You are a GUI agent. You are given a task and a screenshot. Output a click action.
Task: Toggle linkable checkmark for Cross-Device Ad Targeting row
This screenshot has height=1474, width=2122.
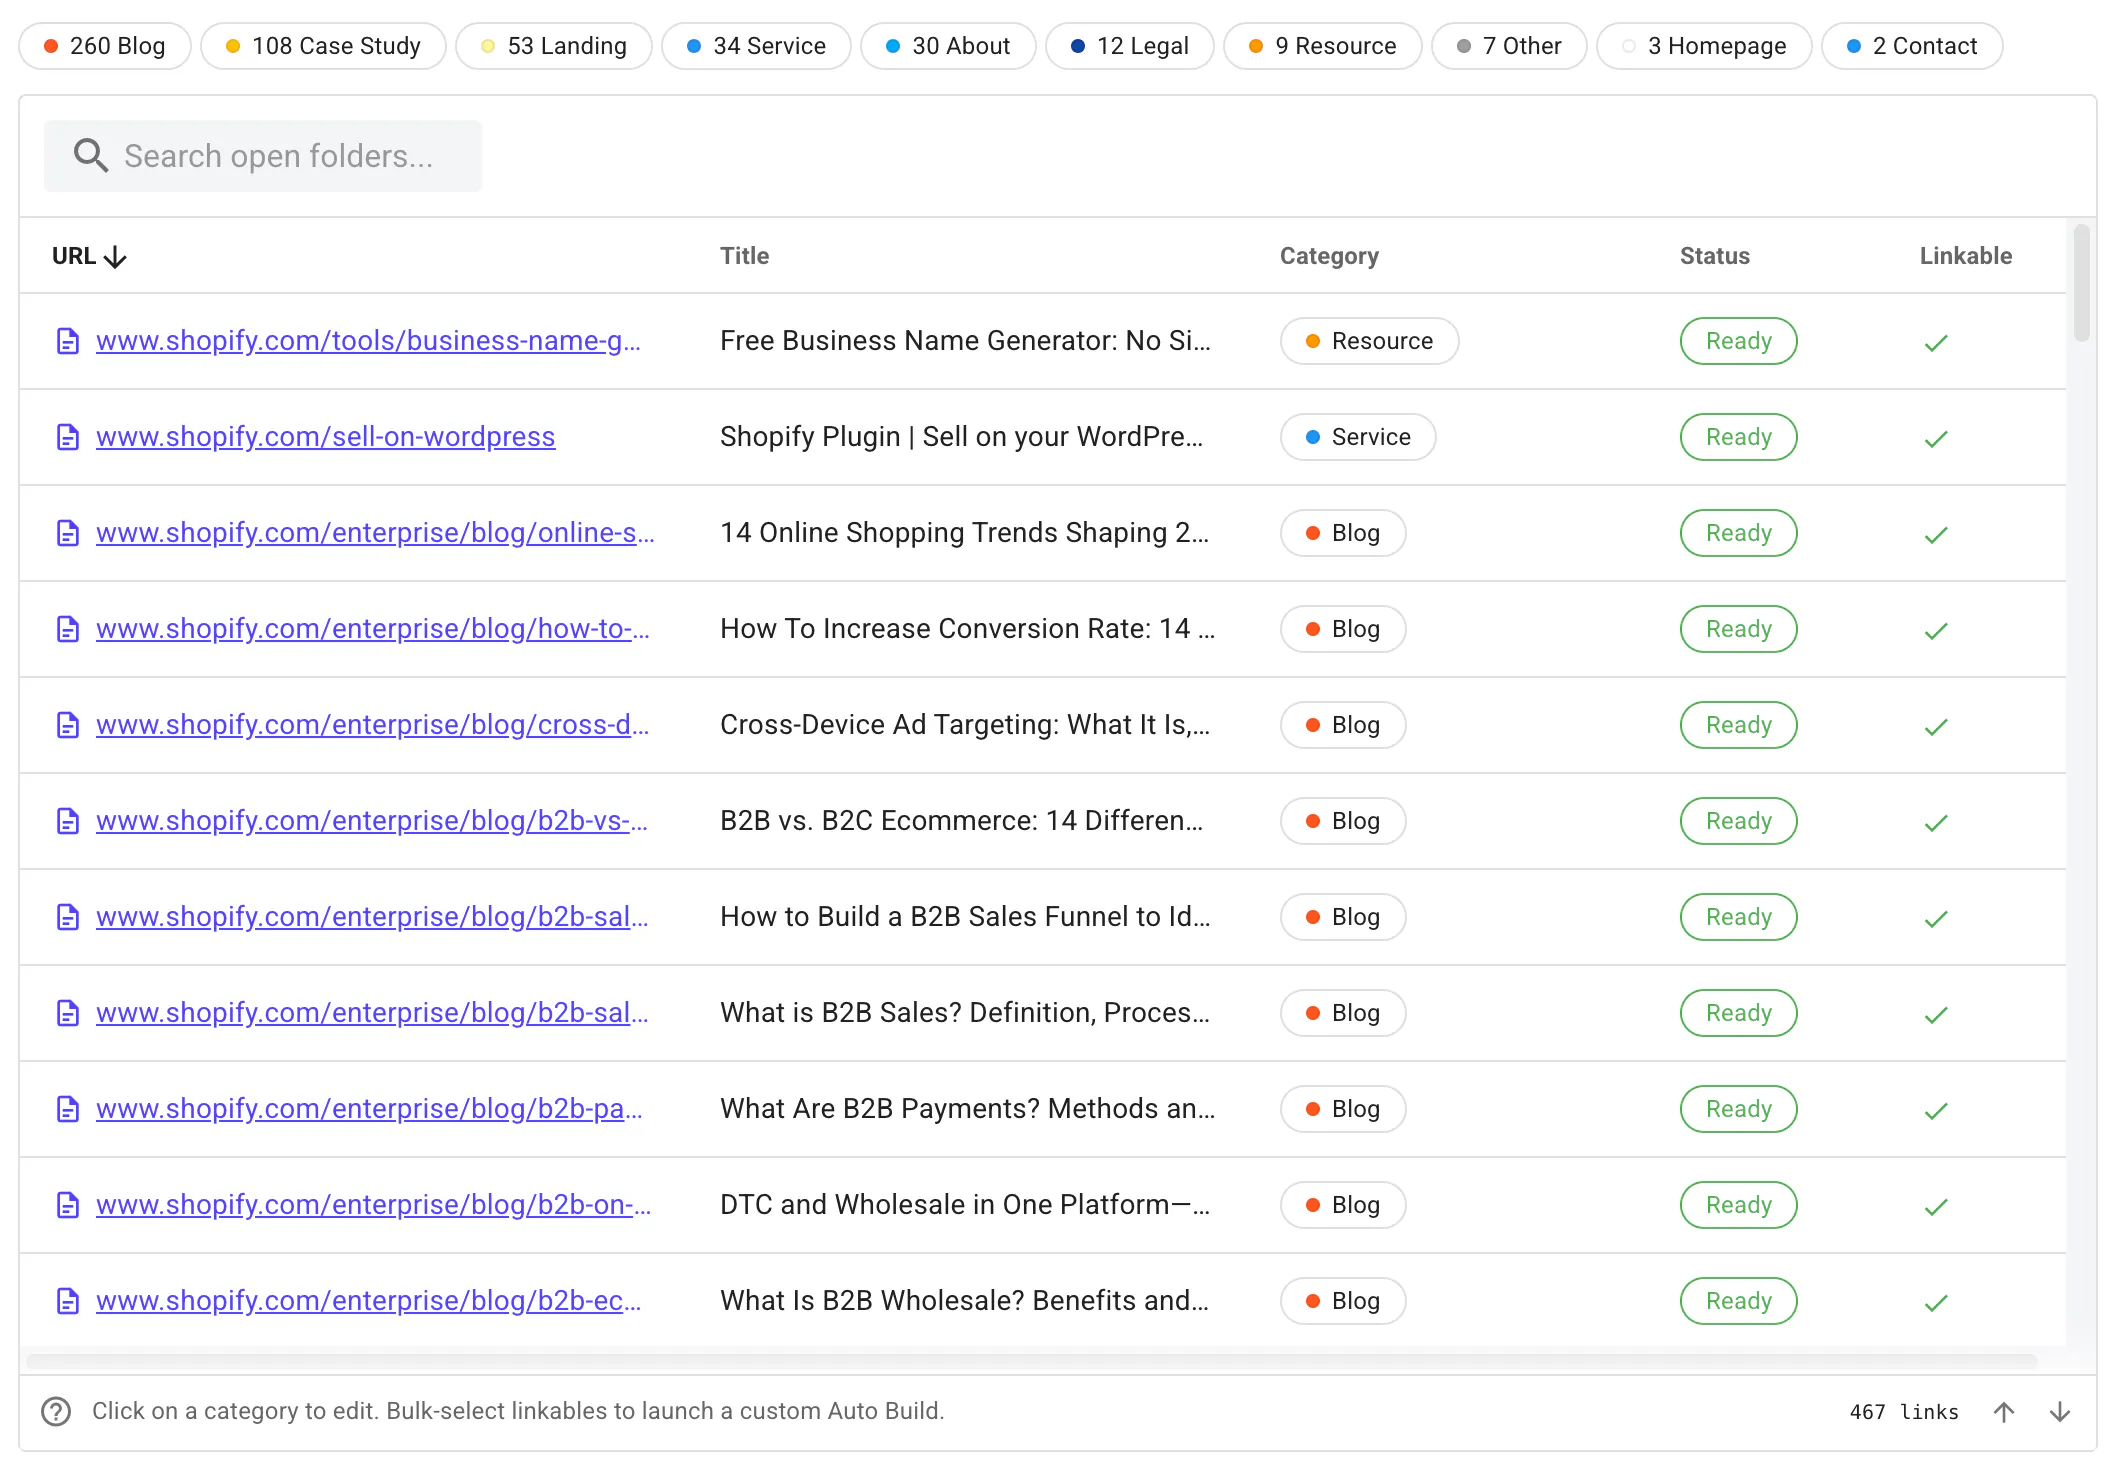[x=1937, y=727]
